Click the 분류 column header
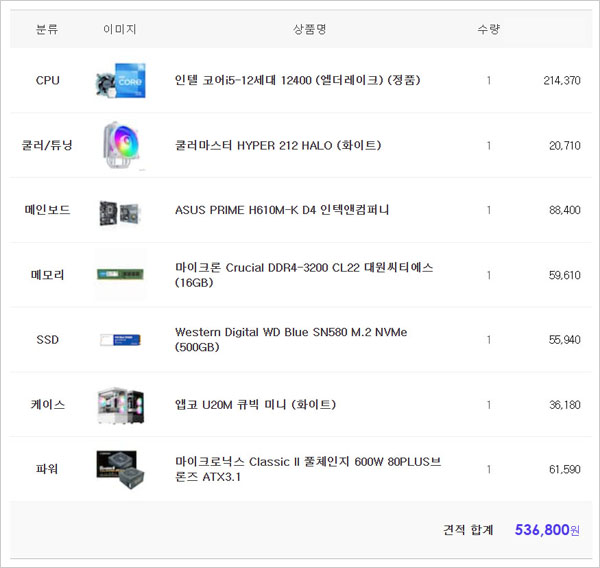The height and width of the screenshot is (568, 600). click(47, 29)
